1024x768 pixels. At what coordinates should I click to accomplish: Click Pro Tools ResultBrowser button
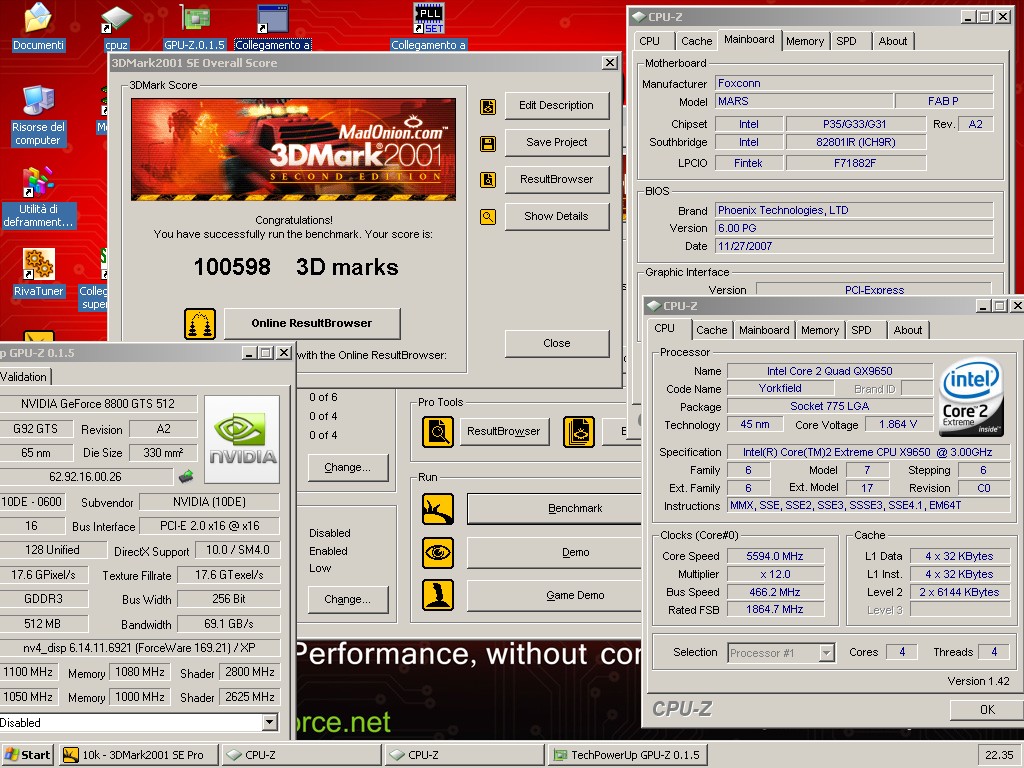(504, 432)
